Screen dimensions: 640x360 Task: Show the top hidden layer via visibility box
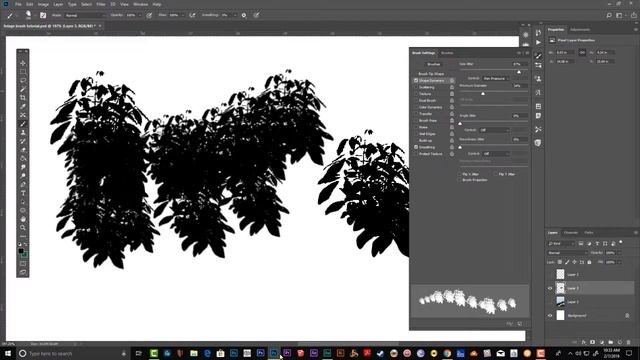click(x=550, y=275)
